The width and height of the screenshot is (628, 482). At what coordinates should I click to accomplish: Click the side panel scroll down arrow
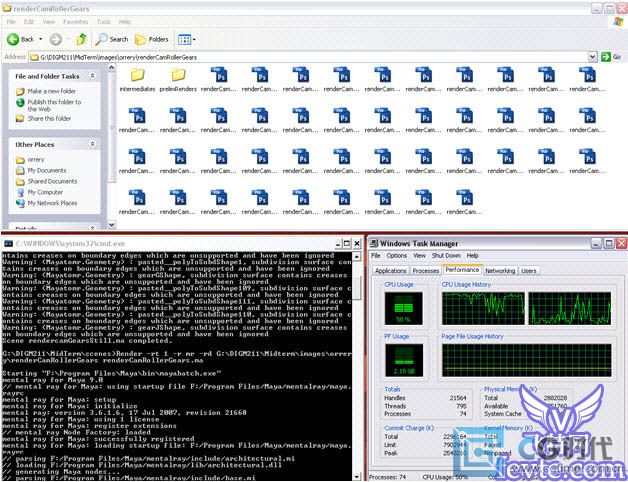tap(112, 225)
